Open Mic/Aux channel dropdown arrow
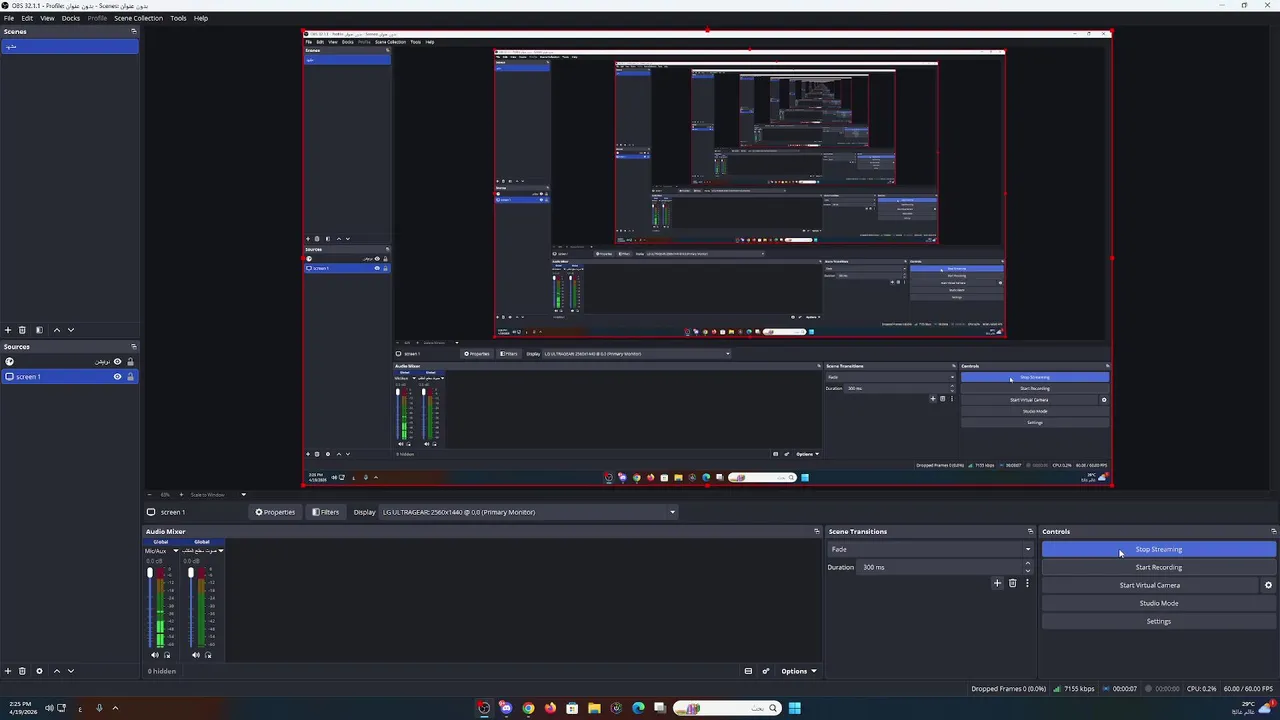 (x=176, y=551)
